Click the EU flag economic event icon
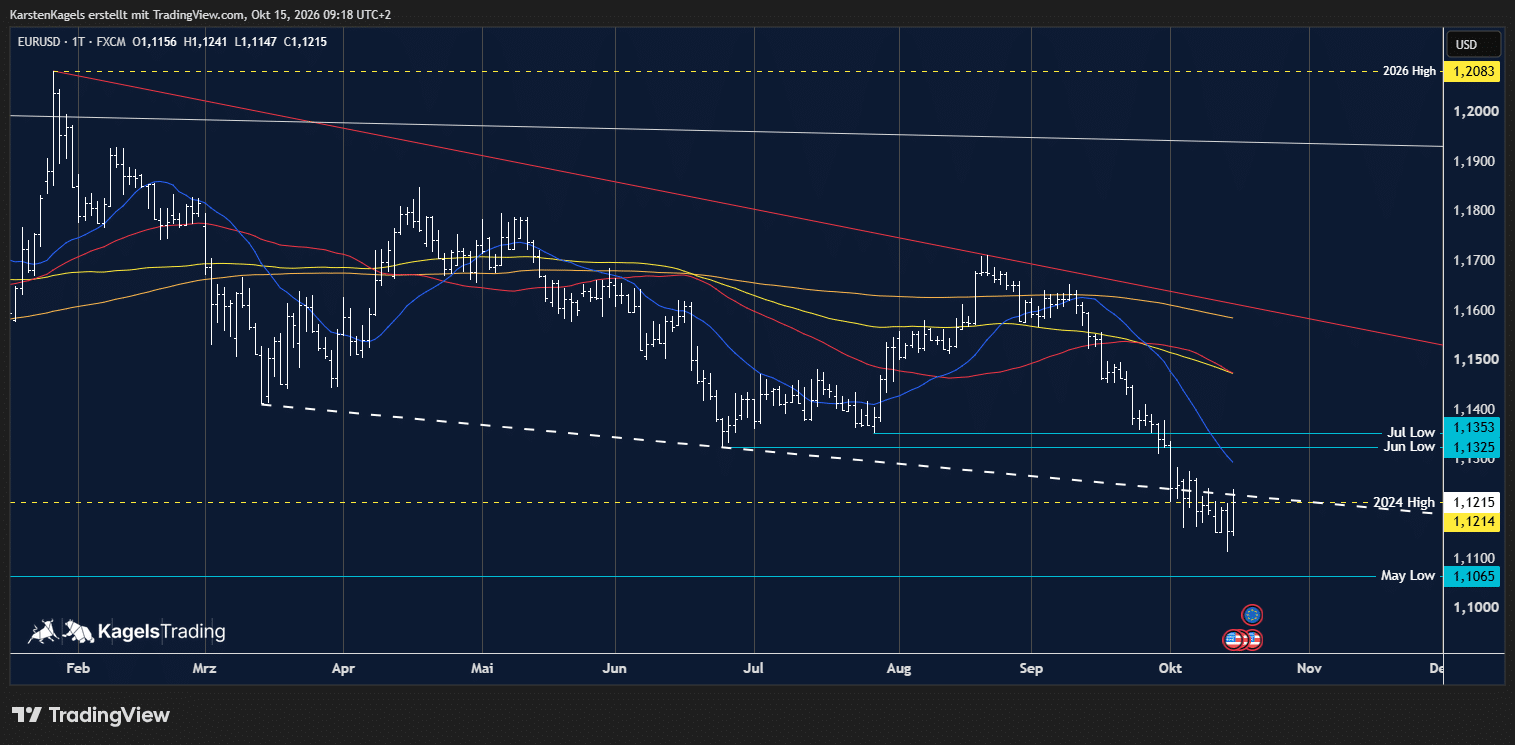The height and width of the screenshot is (745, 1515). [1252, 614]
